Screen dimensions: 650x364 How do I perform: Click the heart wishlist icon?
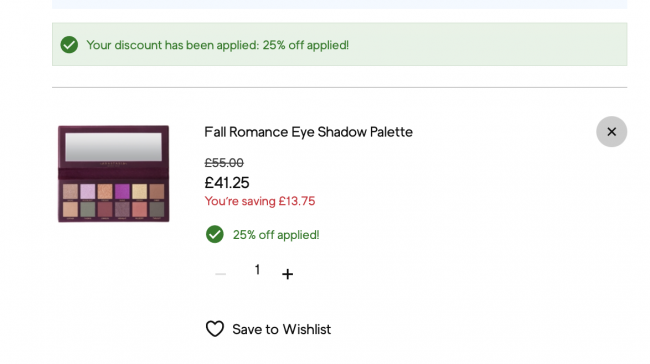(215, 329)
